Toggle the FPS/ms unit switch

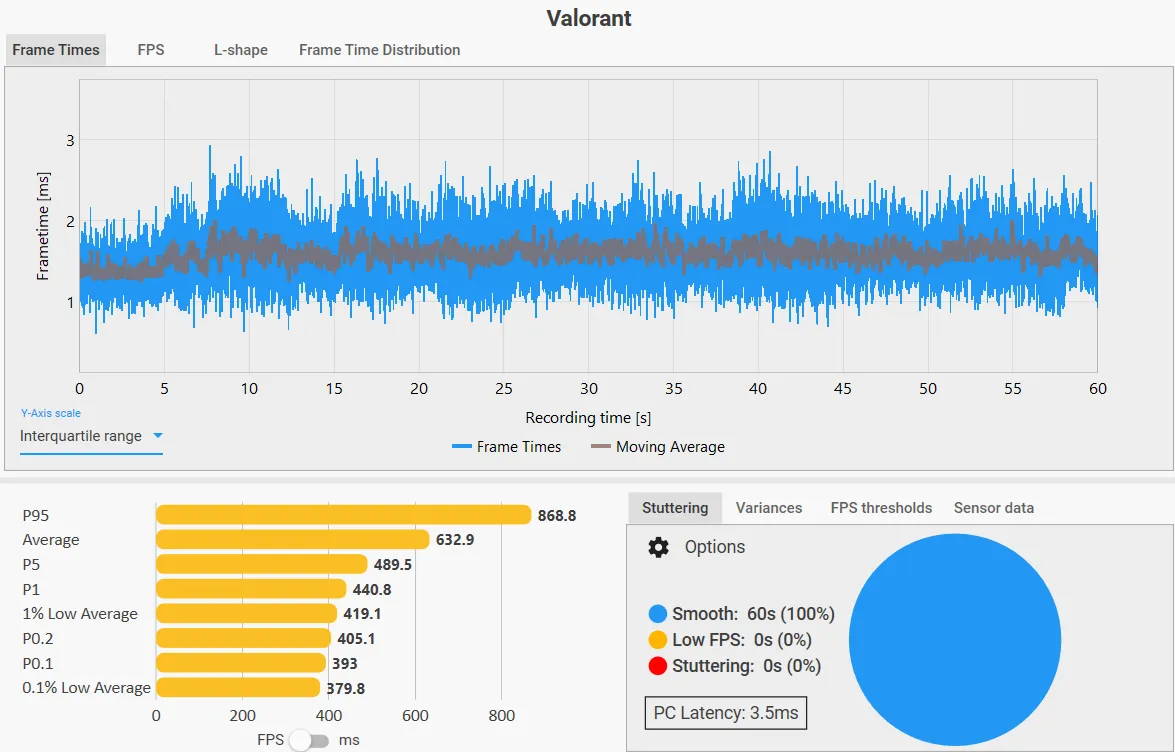point(309,741)
